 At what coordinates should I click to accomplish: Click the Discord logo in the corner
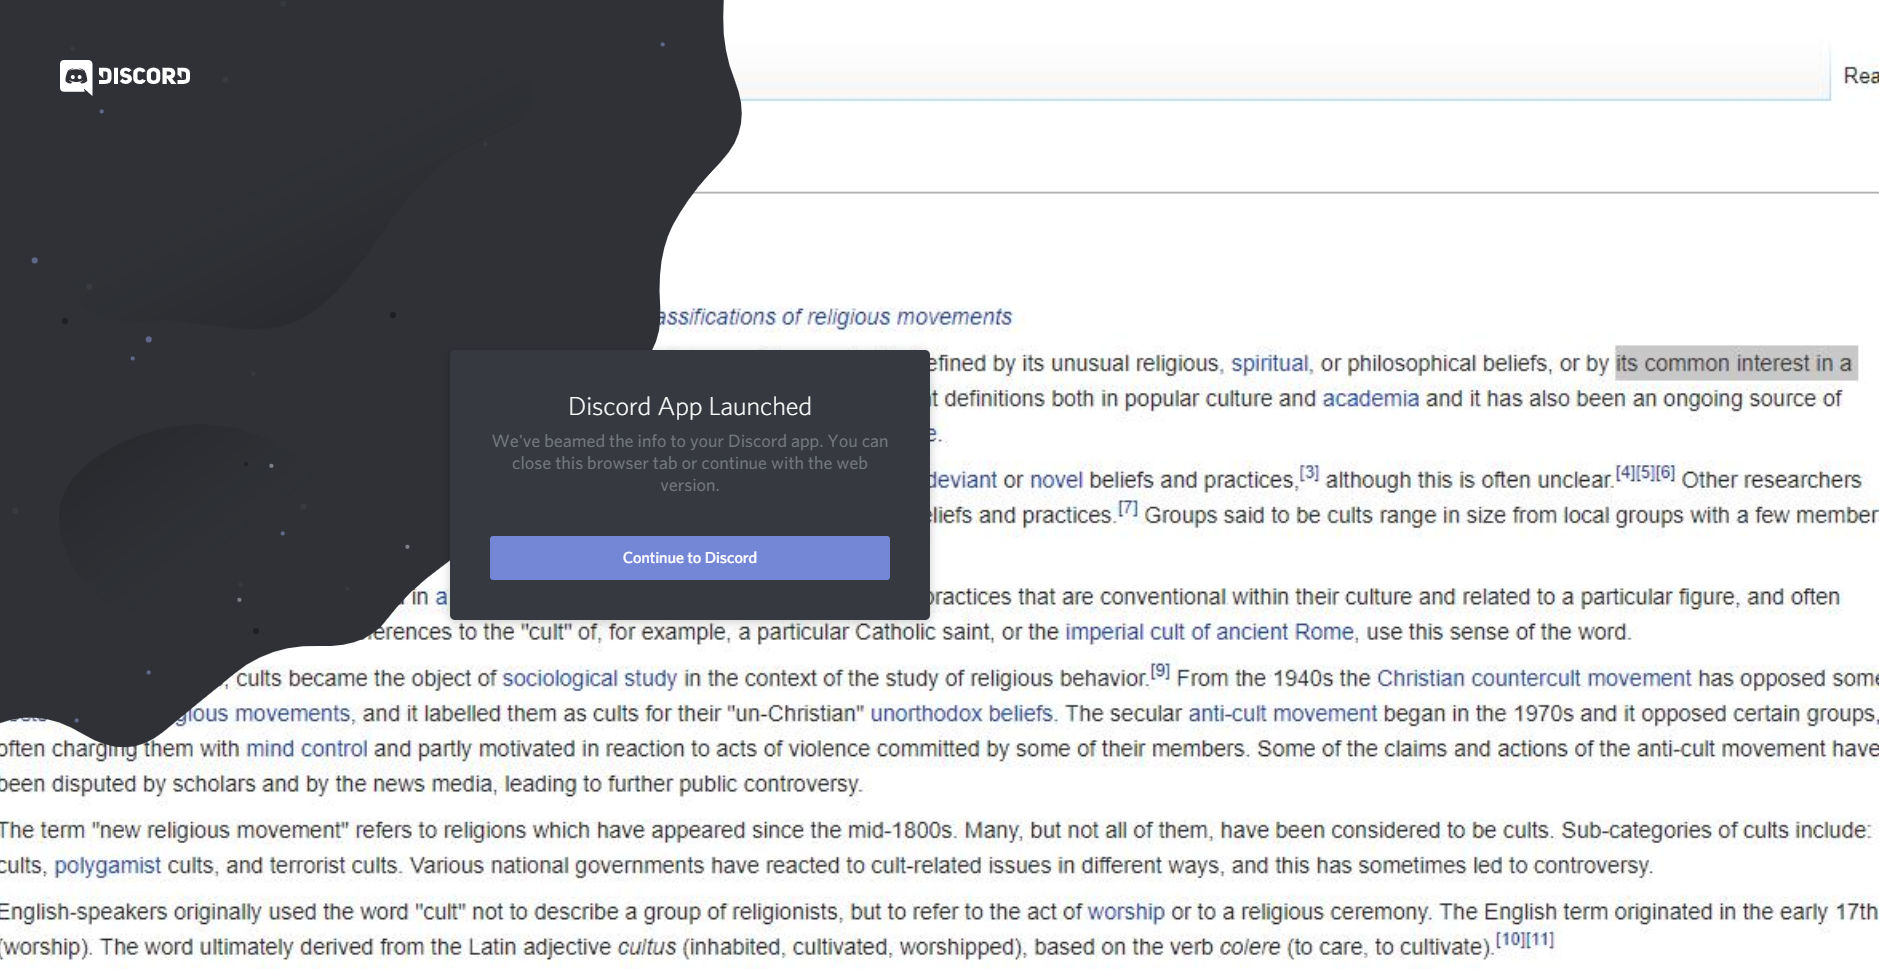(125, 76)
